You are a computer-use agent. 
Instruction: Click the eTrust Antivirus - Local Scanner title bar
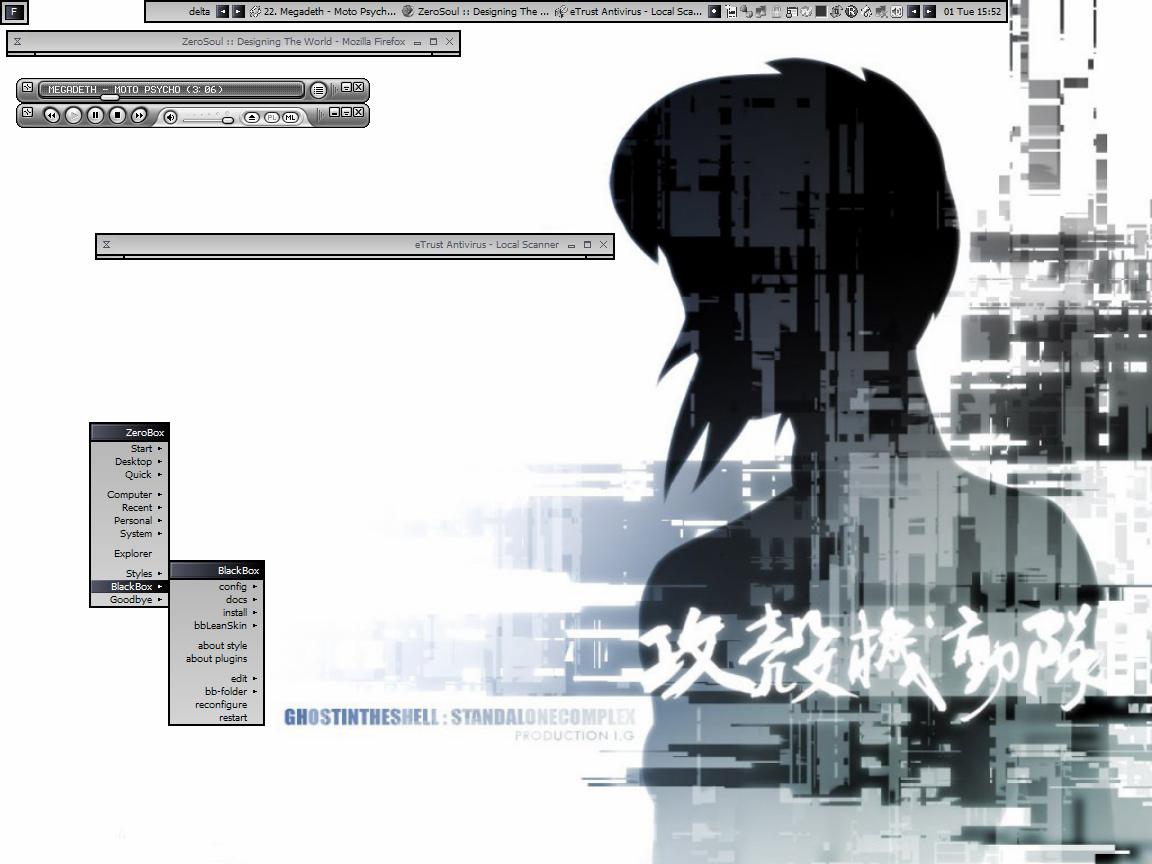355,245
